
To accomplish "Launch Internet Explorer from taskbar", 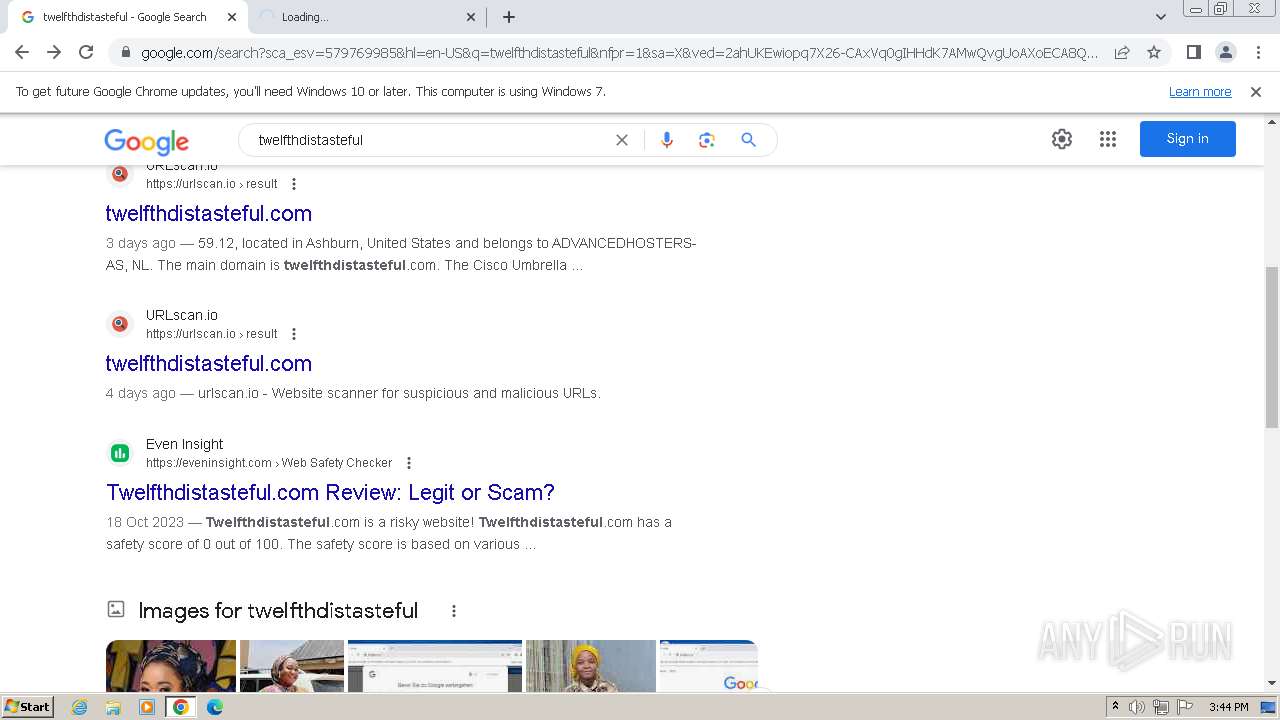I will pos(80,707).
